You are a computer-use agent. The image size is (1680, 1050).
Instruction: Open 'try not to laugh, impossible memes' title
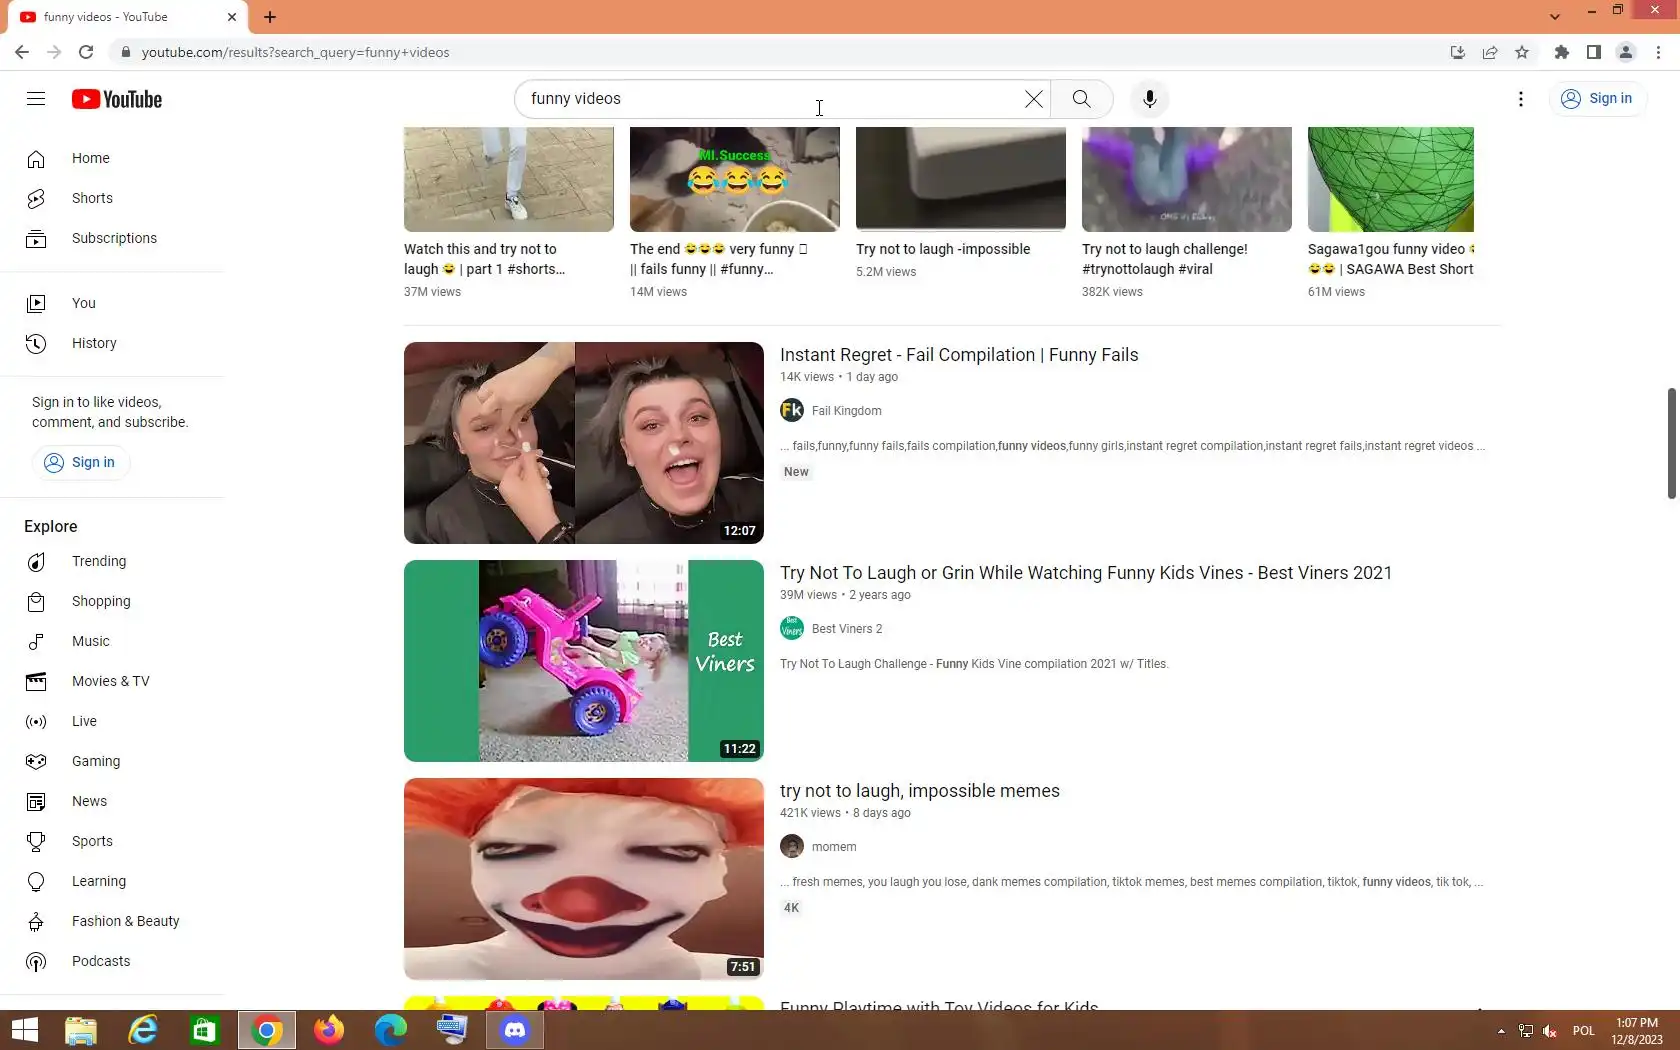(x=920, y=791)
